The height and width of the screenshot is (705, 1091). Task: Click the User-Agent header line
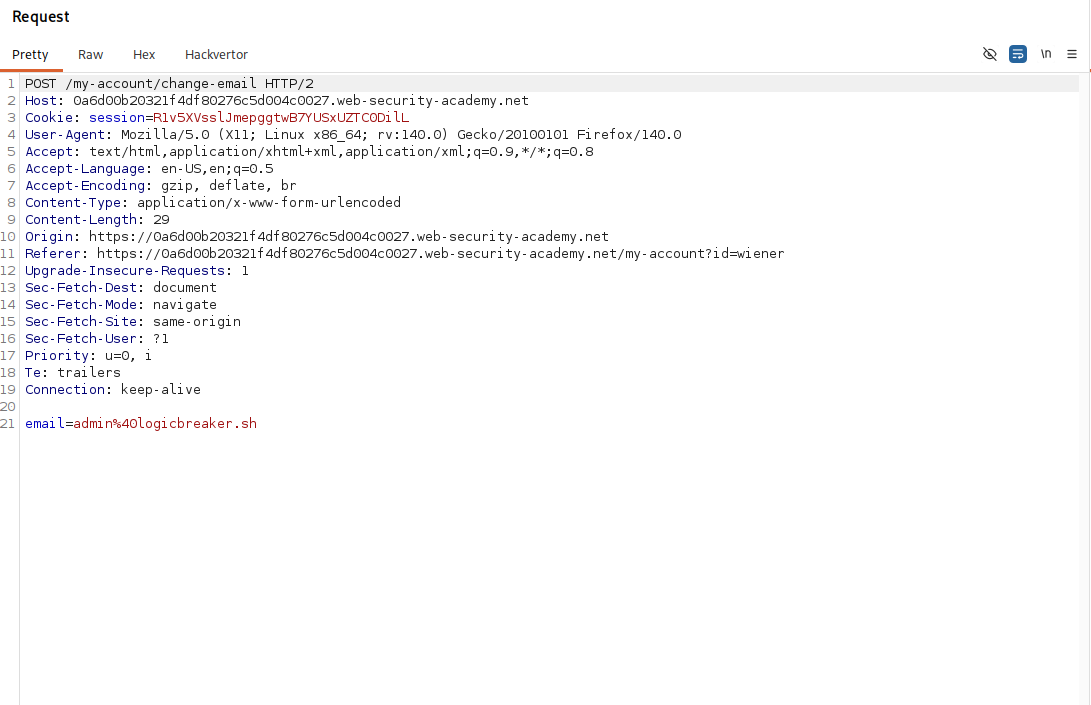pyautogui.click(x=353, y=135)
